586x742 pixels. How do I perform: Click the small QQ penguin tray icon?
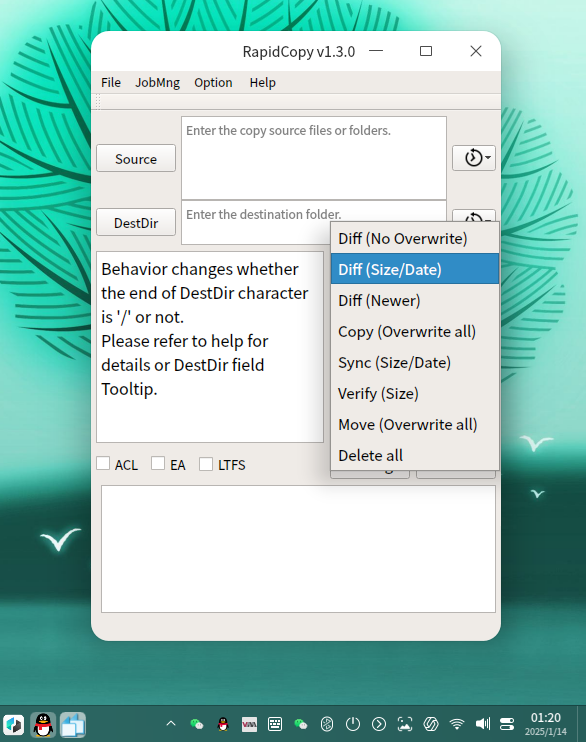[223, 724]
